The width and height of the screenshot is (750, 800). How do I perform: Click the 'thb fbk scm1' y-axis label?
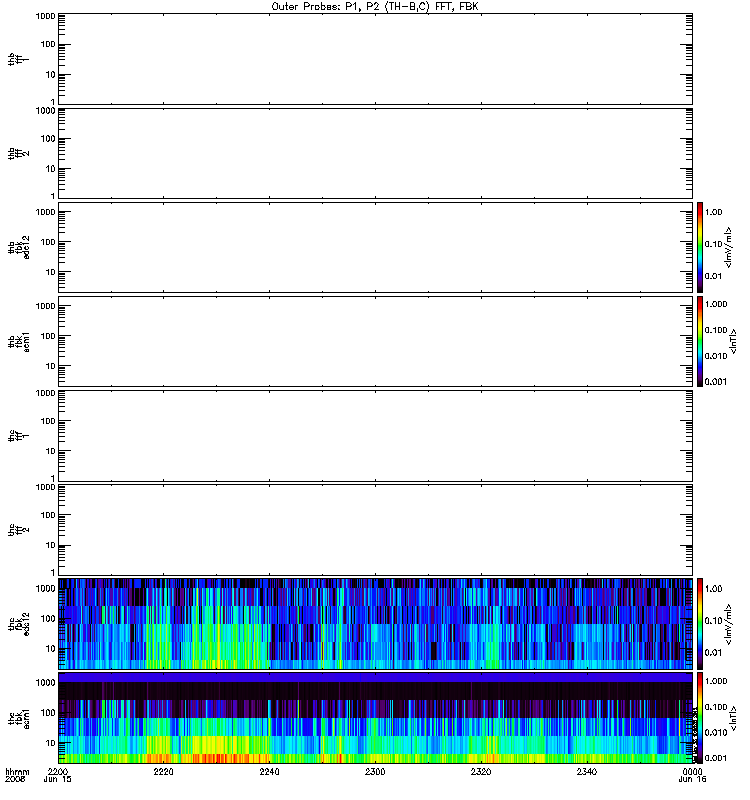click(x=19, y=341)
